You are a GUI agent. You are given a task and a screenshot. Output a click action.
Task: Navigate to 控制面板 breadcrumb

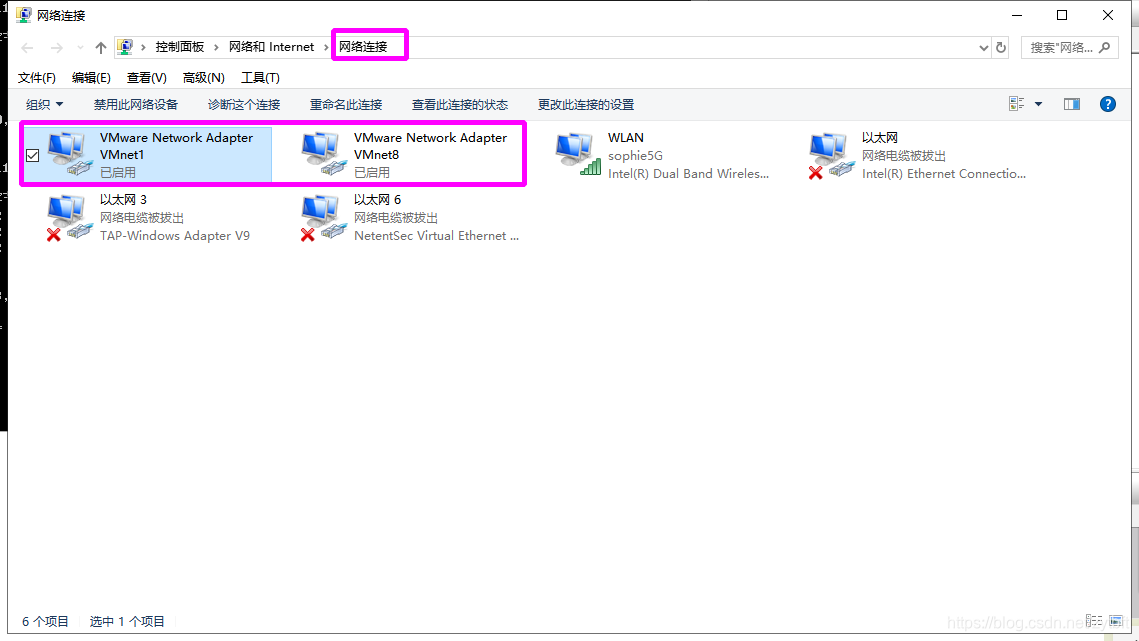179,47
